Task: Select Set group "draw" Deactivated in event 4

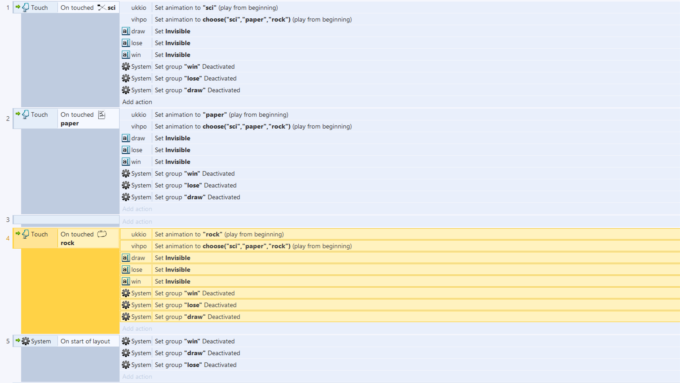Action: click(400, 317)
